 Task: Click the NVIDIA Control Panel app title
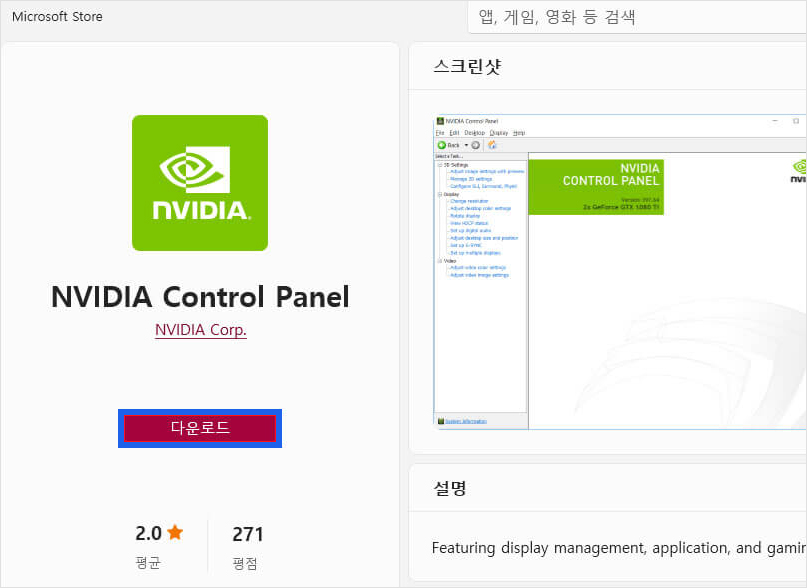point(200,297)
